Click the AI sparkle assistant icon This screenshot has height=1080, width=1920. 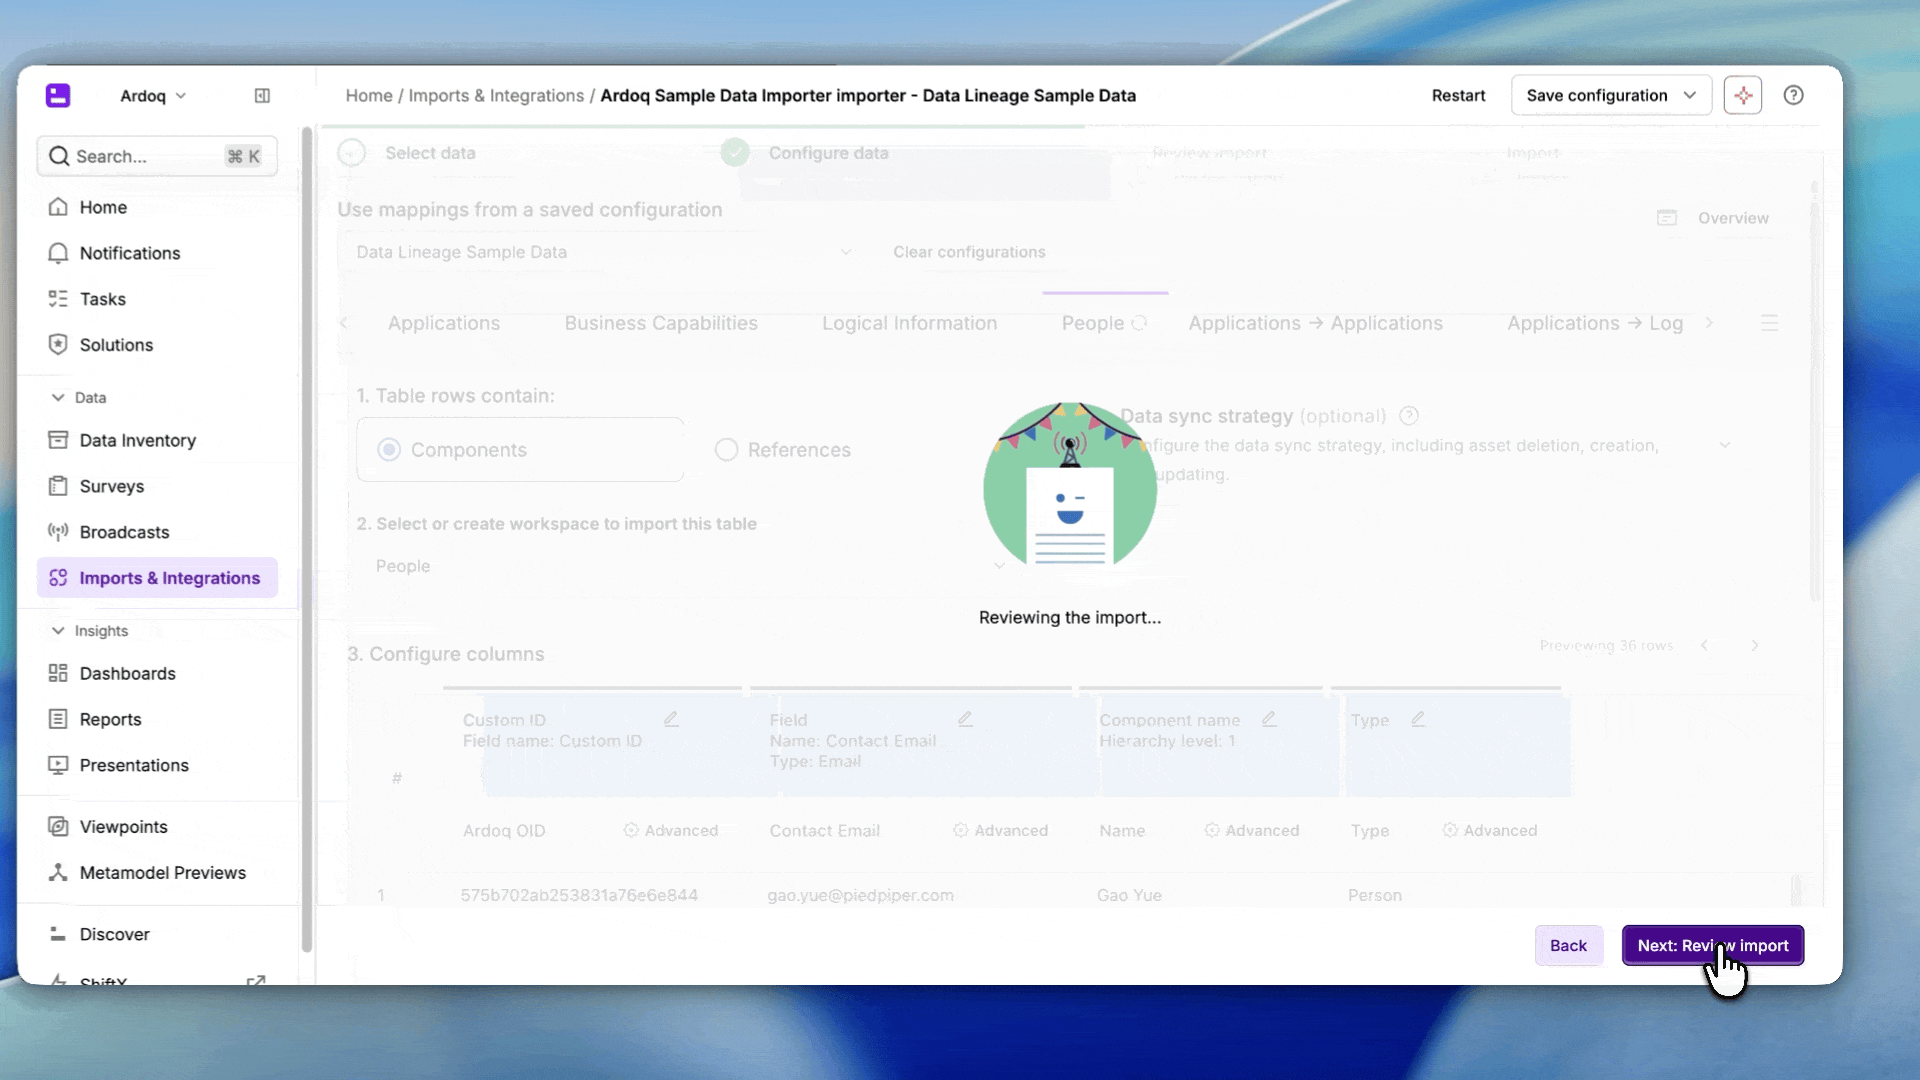tap(1742, 95)
